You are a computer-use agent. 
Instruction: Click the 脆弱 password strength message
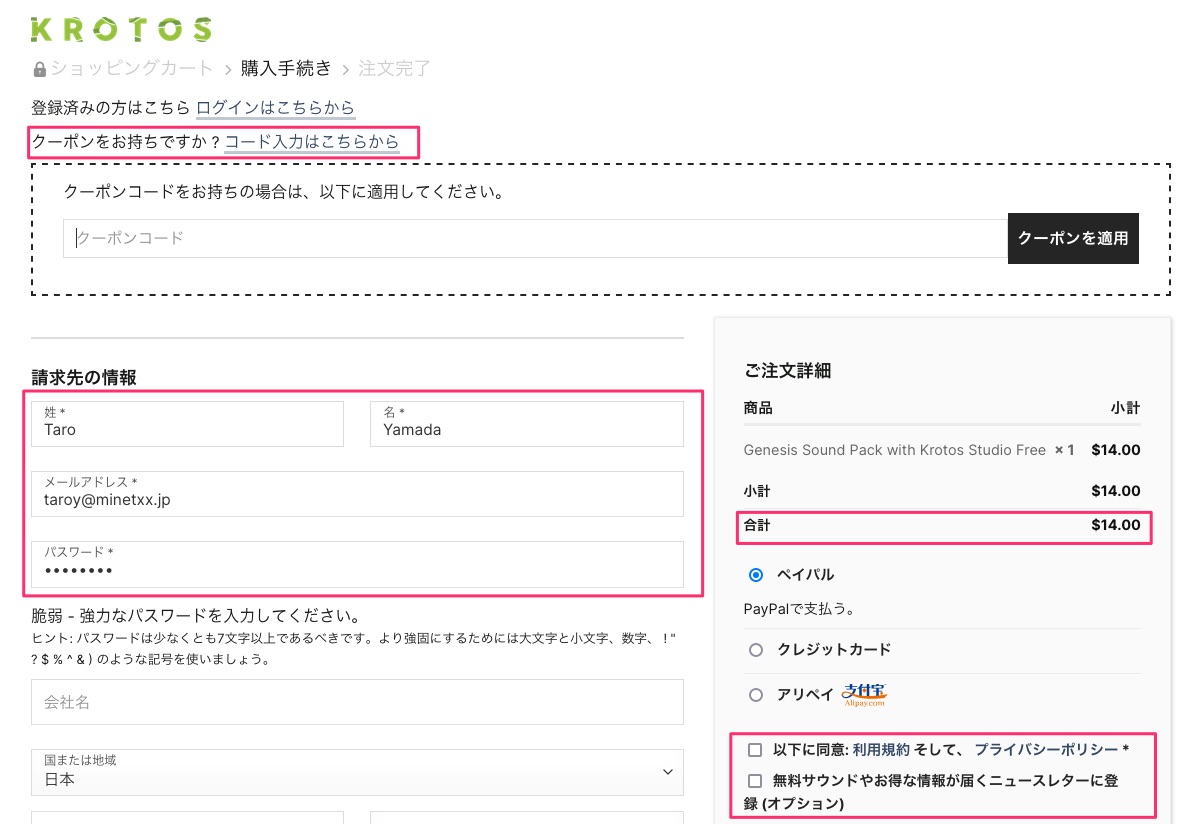[196, 615]
